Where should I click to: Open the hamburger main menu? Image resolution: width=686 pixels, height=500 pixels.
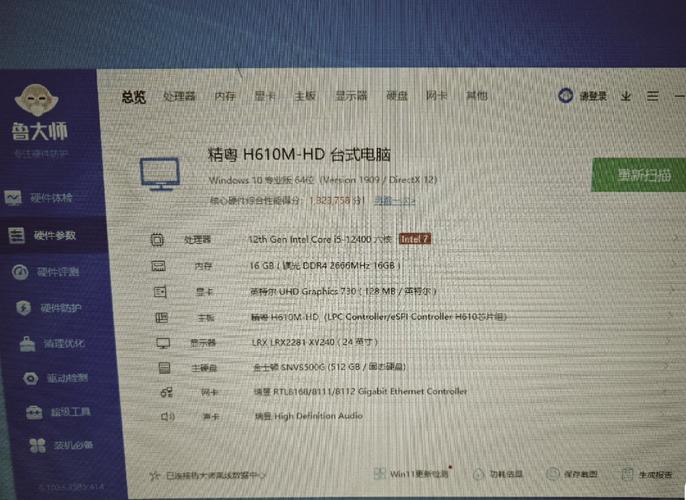coord(653,96)
